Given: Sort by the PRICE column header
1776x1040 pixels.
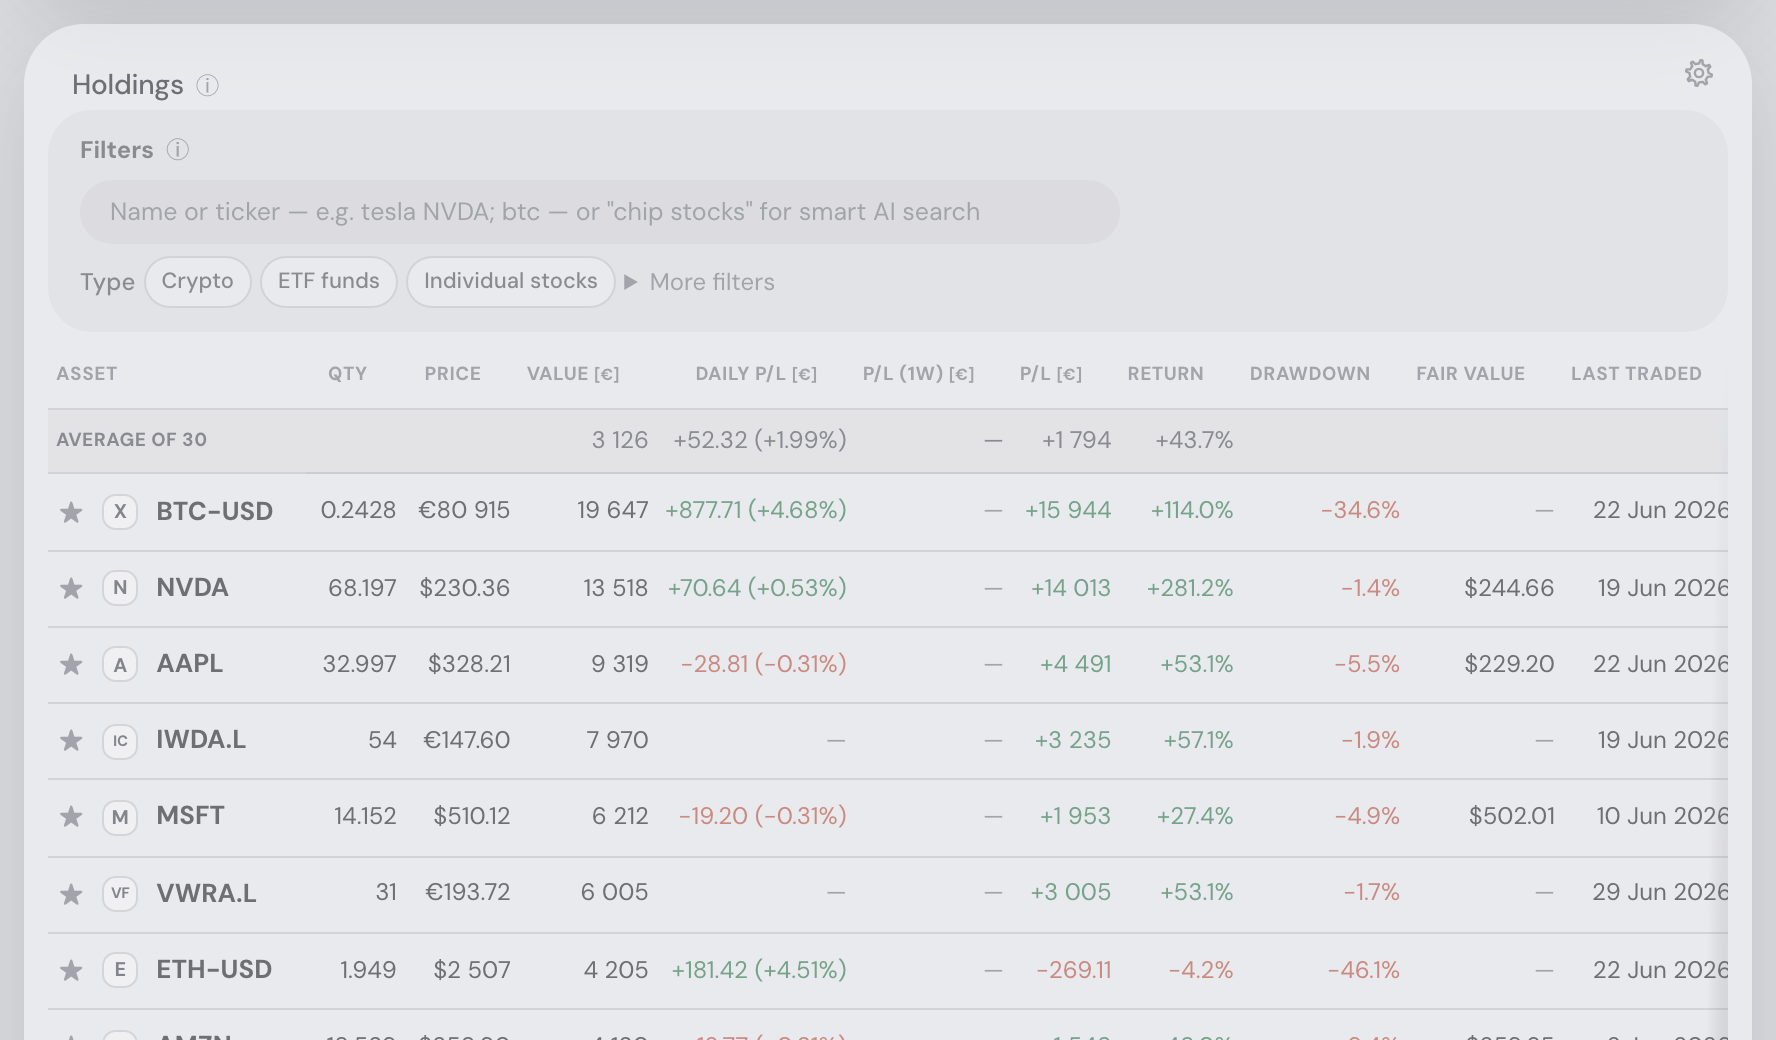Looking at the screenshot, I should pos(453,374).
